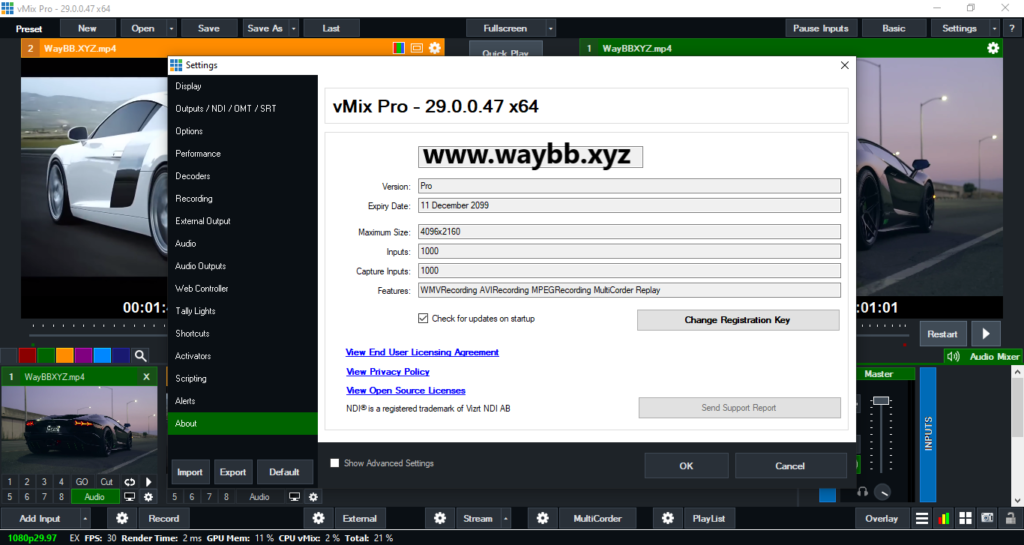Image resolution: width=1024 pixels, height=545 pixels.
Task: Toggle Audio button on input 1
Action: point(94,497)
